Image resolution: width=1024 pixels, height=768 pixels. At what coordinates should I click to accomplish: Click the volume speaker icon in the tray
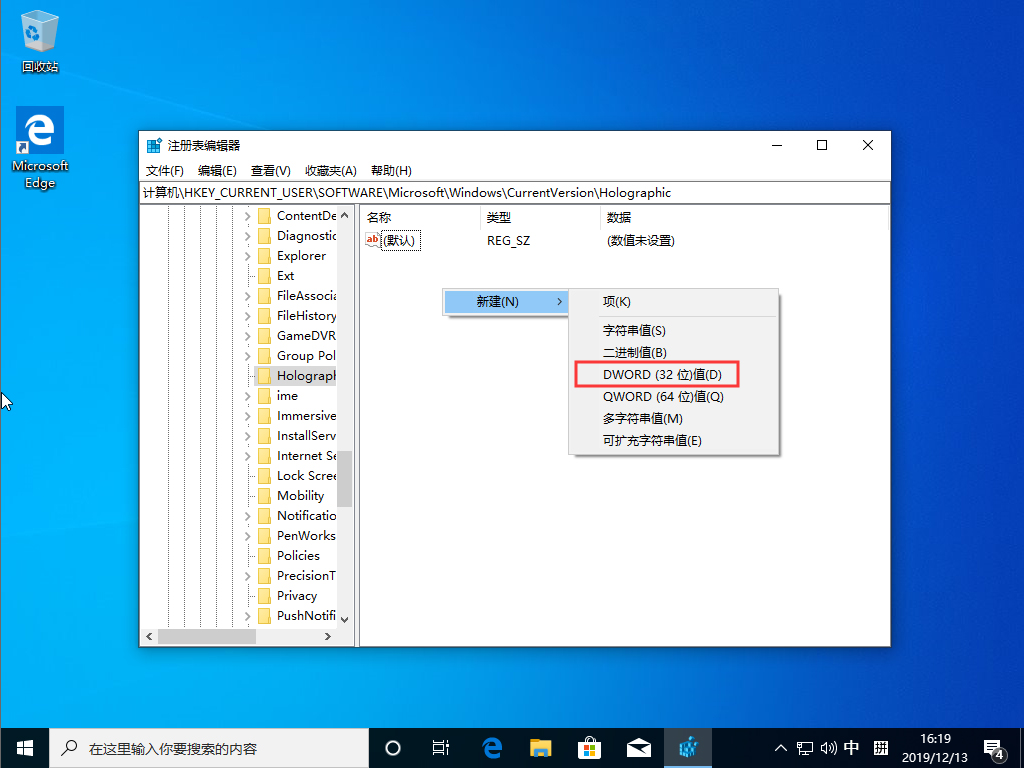[829, 747]
